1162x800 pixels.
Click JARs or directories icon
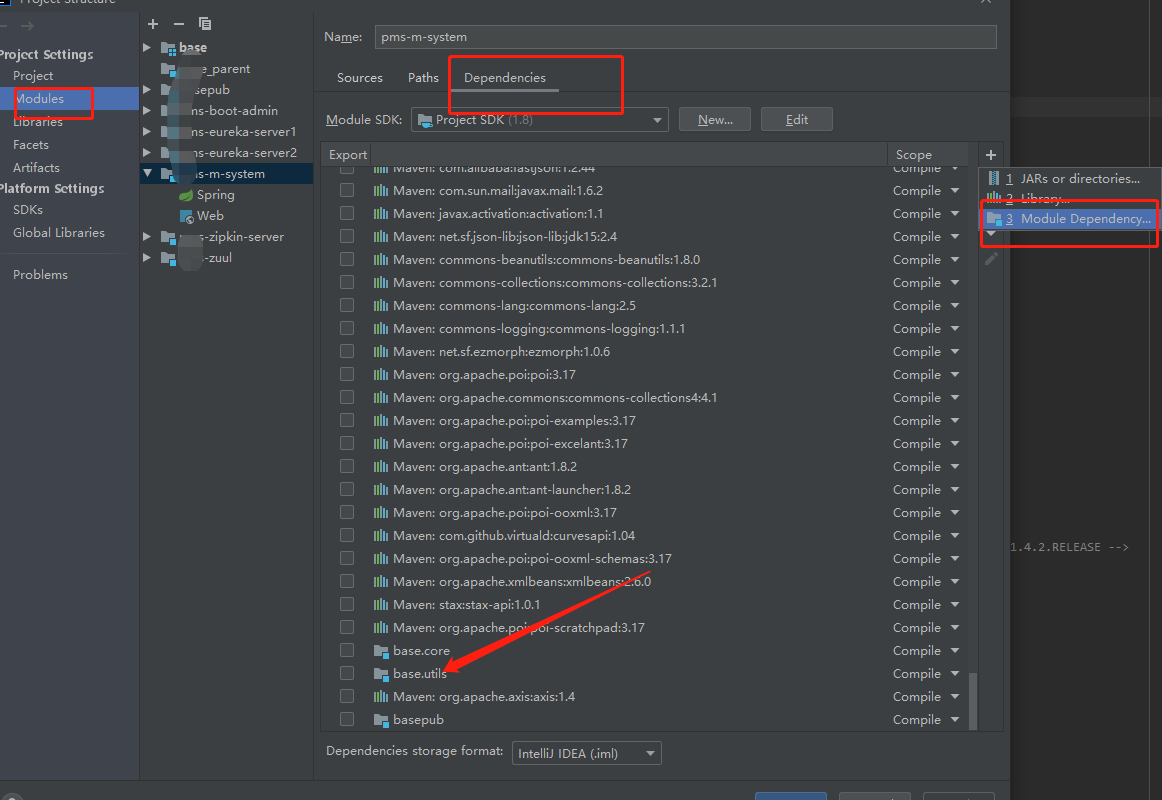coord(994,179)
